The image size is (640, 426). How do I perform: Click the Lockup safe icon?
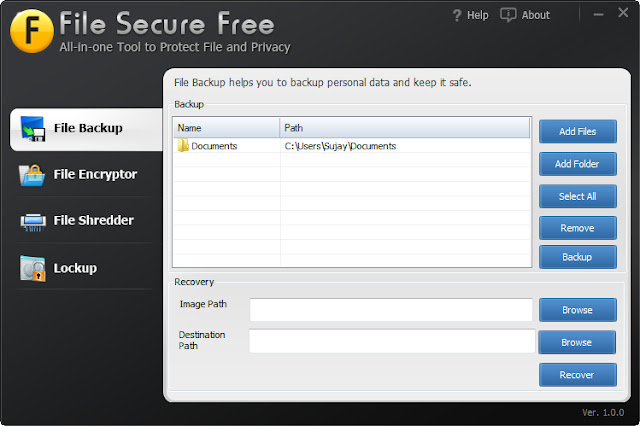click(x=33, y=268)
